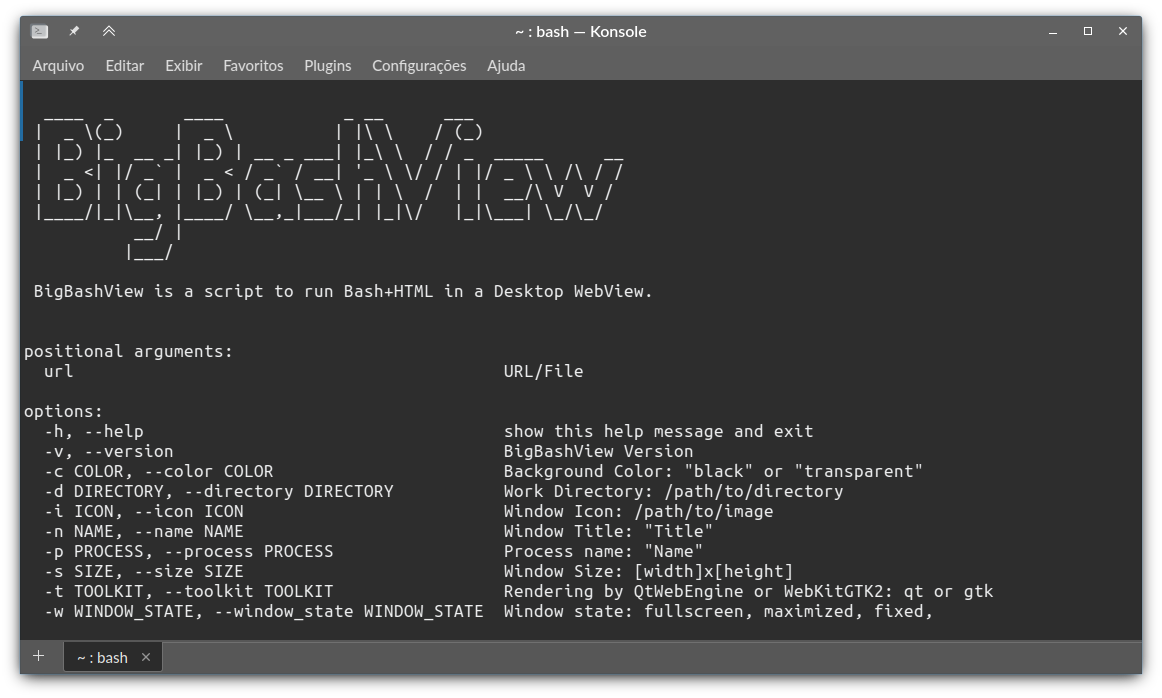Open the Arquivo menu

[x=59, y=65]
